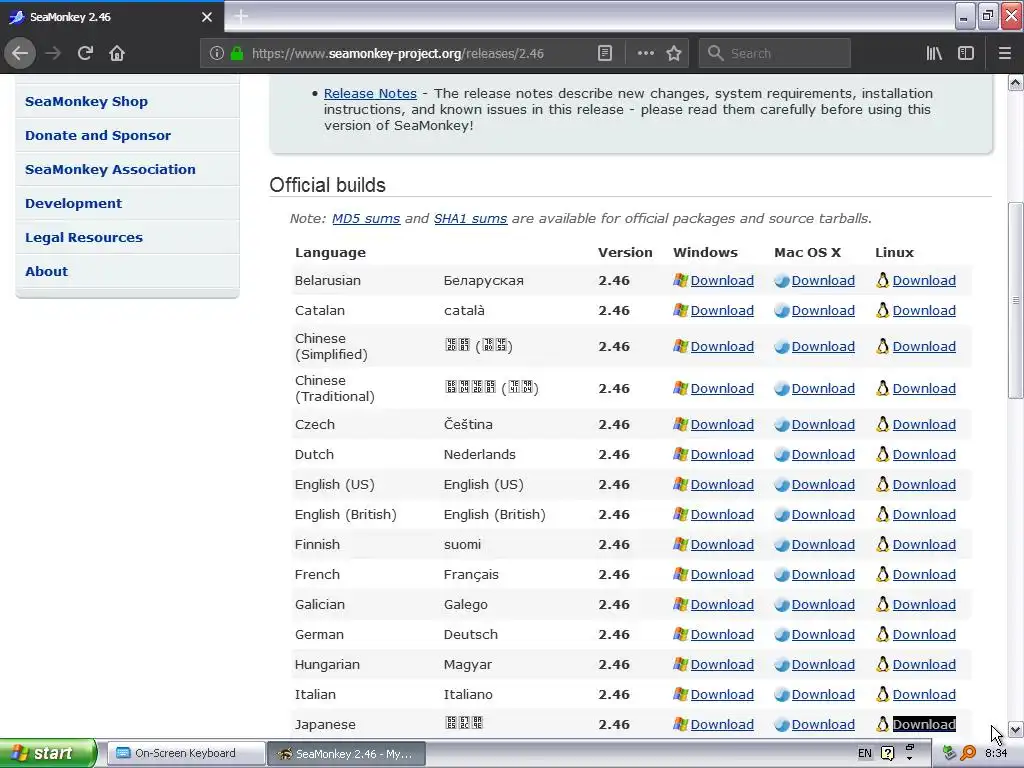1024x768 pixels.
Task: Download English (US) Windows build
Action: pyautogui.click(x=722, y=485)
